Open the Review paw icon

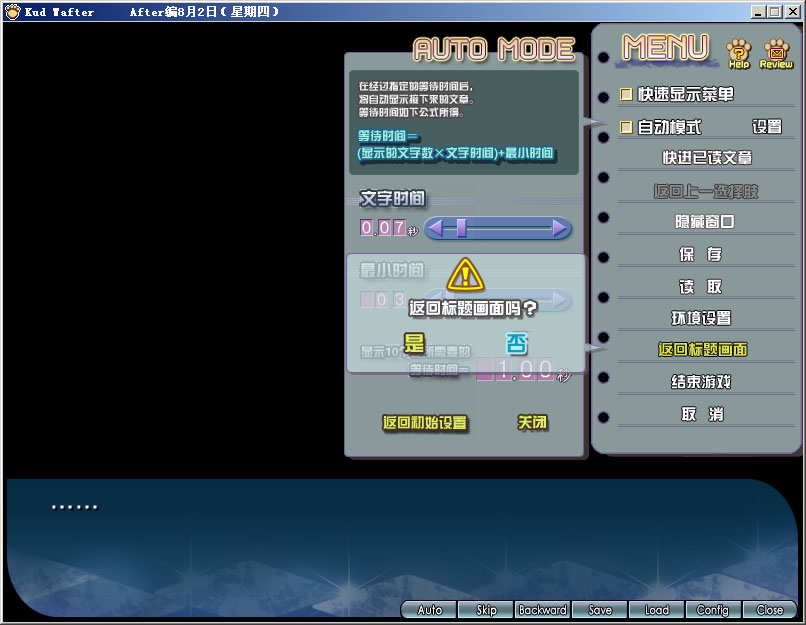776,53
